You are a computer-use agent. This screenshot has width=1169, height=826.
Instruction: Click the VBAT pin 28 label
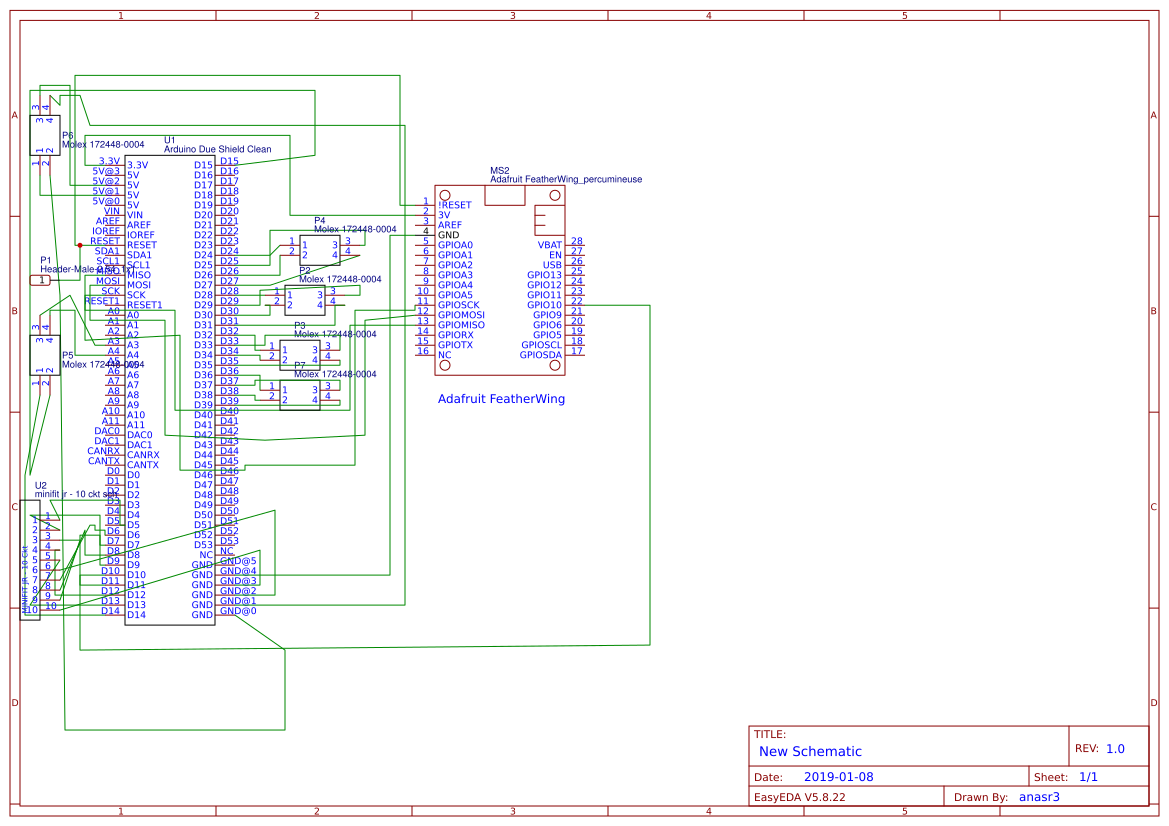(x=575, y=241)
